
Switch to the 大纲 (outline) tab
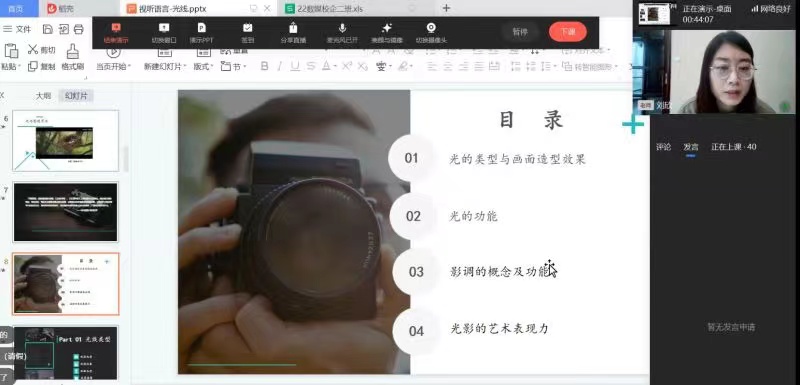click(43, 95)
